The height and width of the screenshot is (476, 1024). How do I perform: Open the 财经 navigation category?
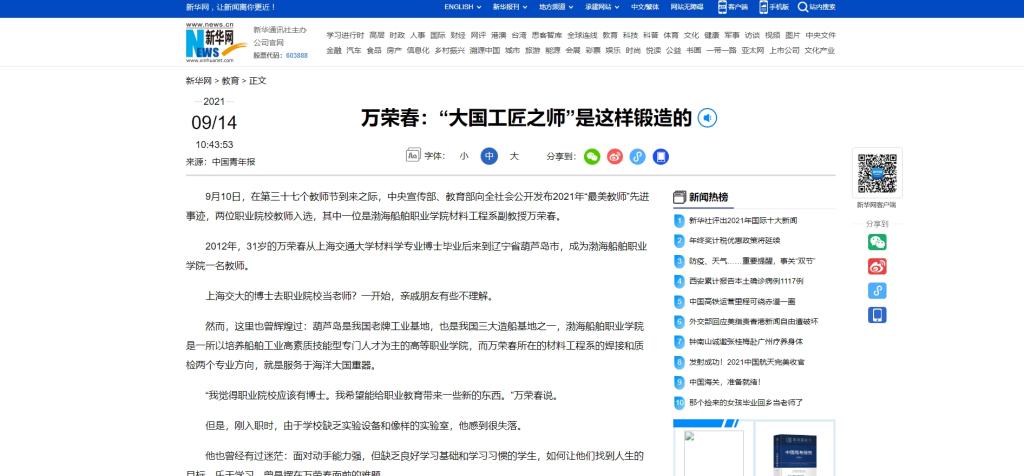coord(458,35)
